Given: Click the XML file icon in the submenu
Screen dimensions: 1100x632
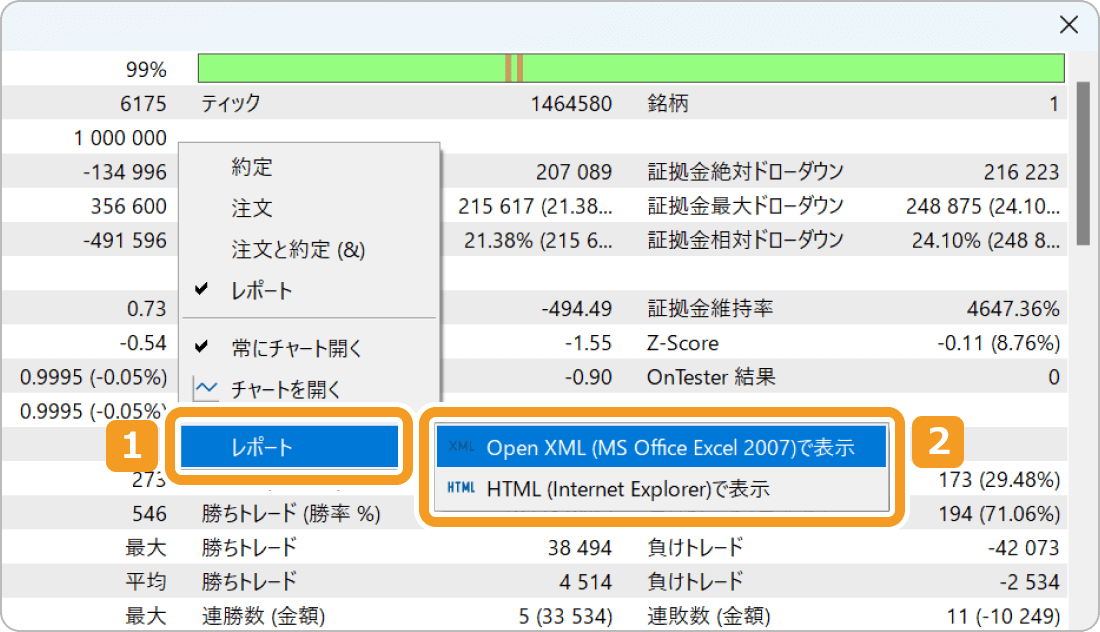Looking at the screenshot, I should point(462,447).
